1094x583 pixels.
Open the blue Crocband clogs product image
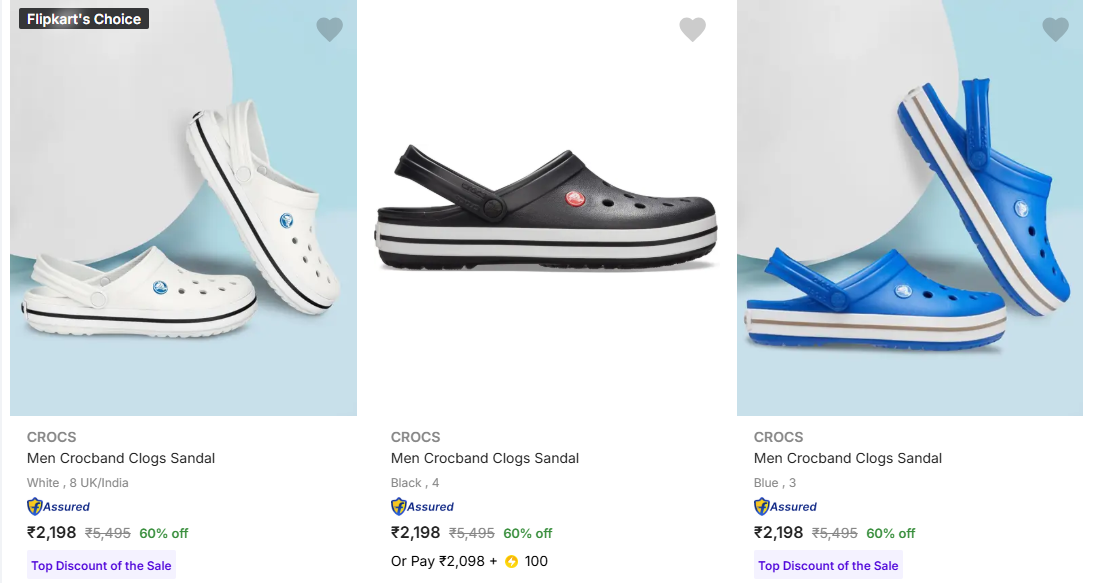(x=909, y=220)
